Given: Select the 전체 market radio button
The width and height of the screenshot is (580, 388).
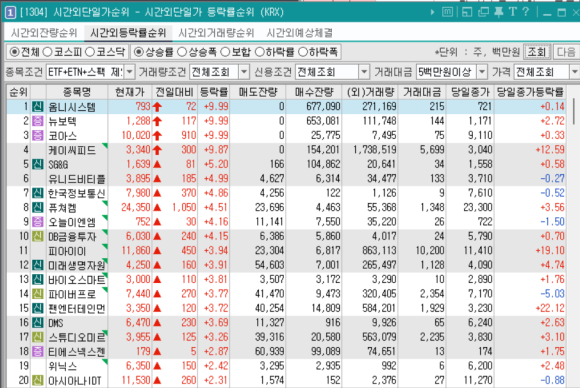Looking at the screenshot, I should [x=14, y=52].
